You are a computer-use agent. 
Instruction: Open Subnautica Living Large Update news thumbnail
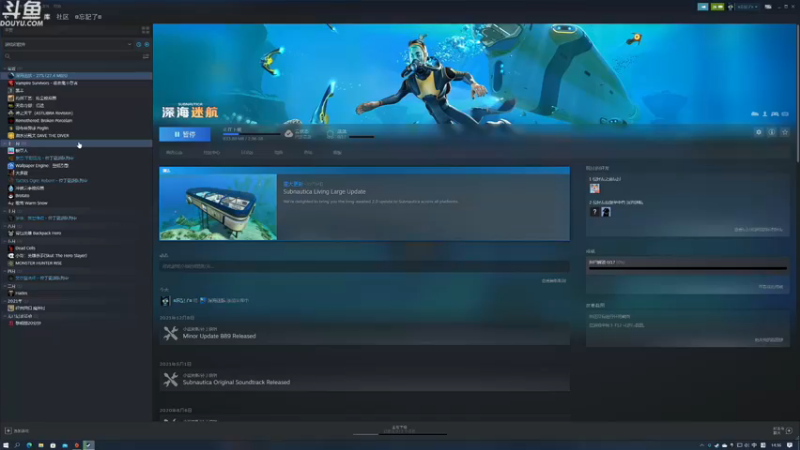click(218, 207)
